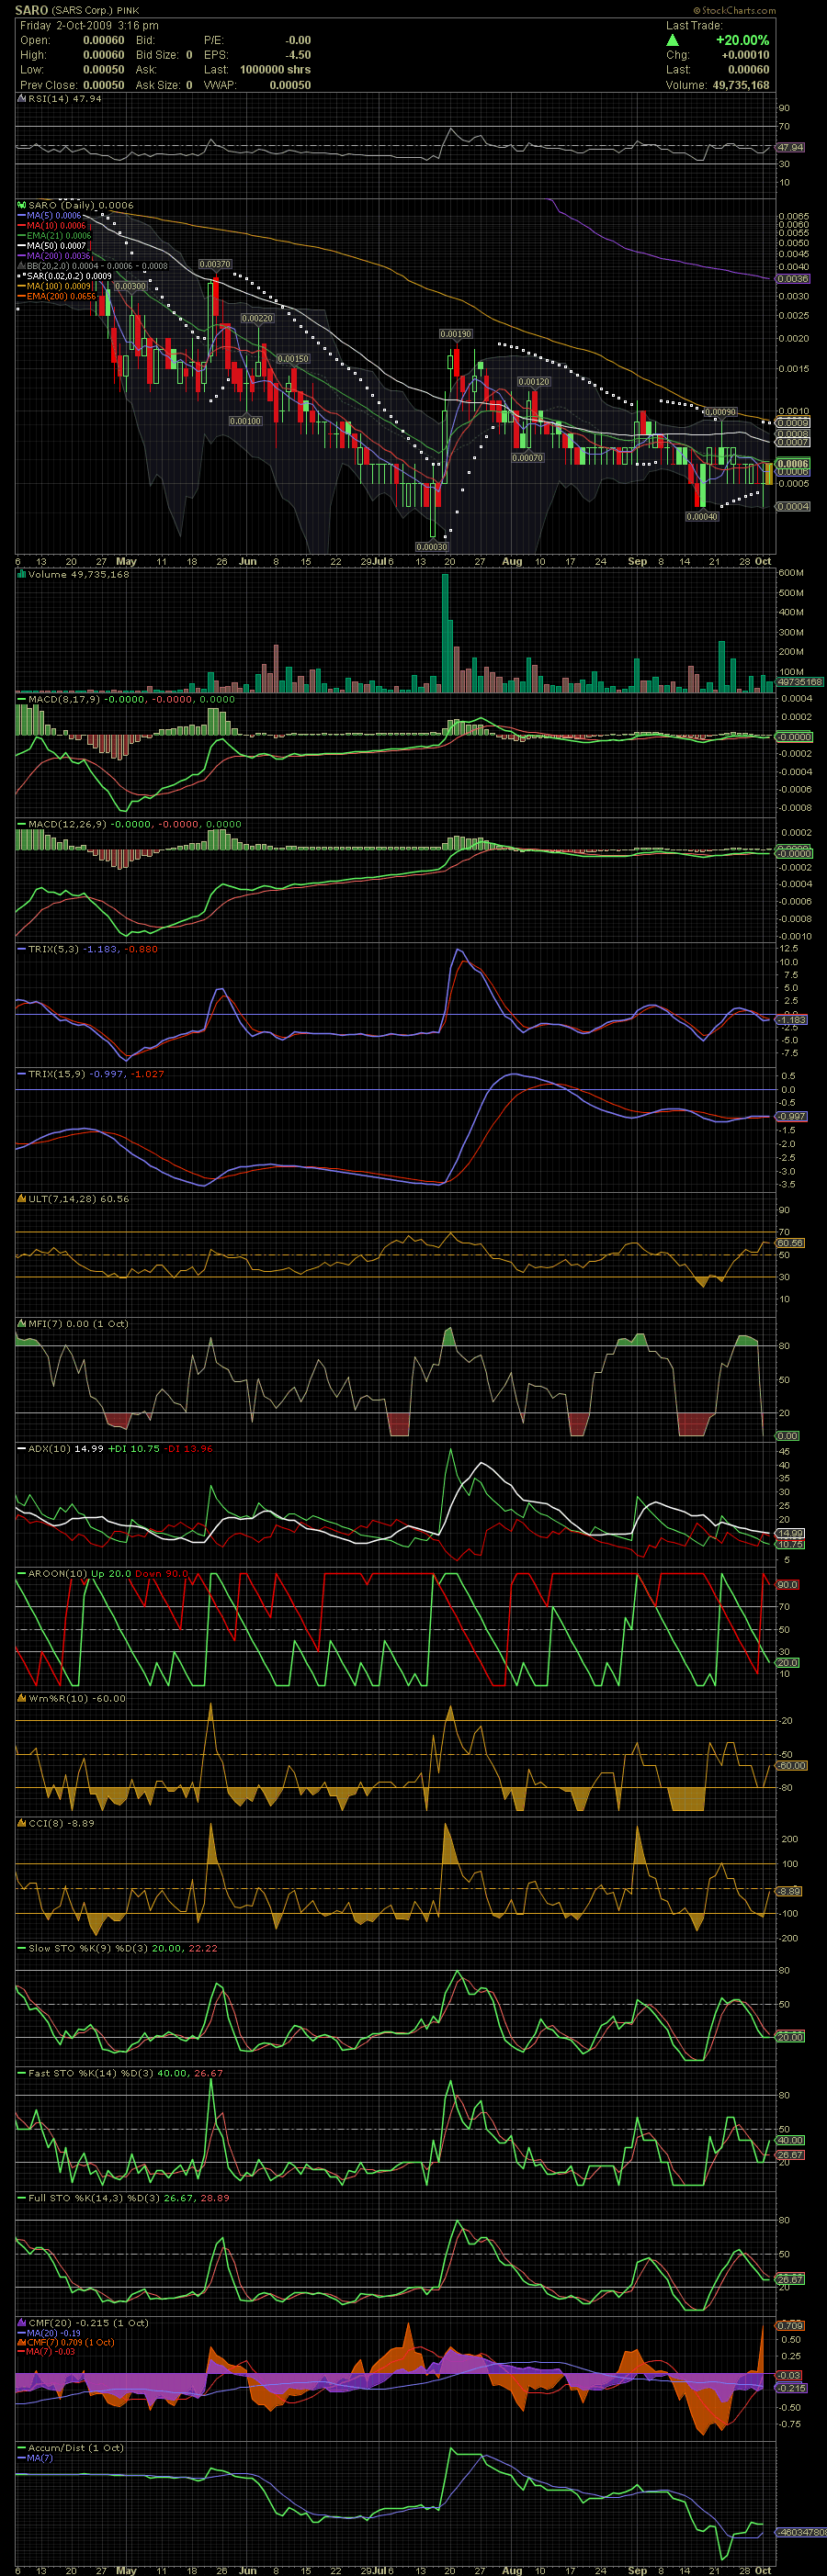Click the RSI 47.94 value tag

pos(790,147)
